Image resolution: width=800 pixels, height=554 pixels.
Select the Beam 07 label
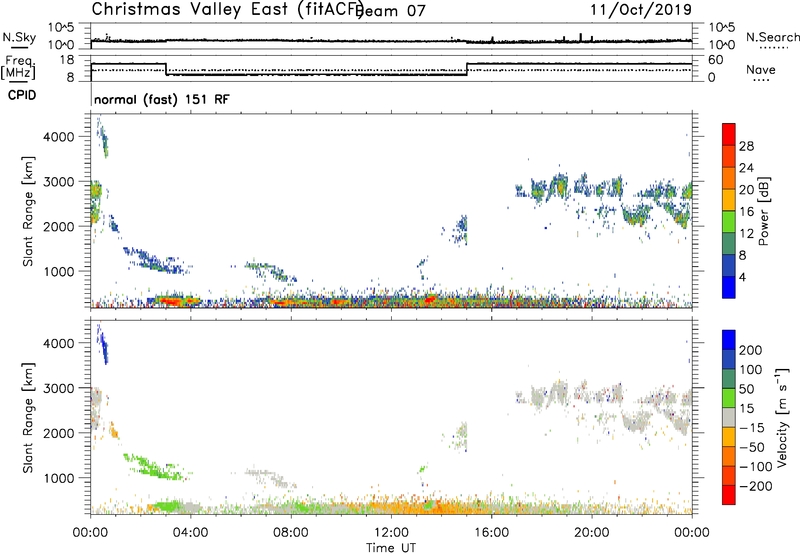[x=392, y=11]
